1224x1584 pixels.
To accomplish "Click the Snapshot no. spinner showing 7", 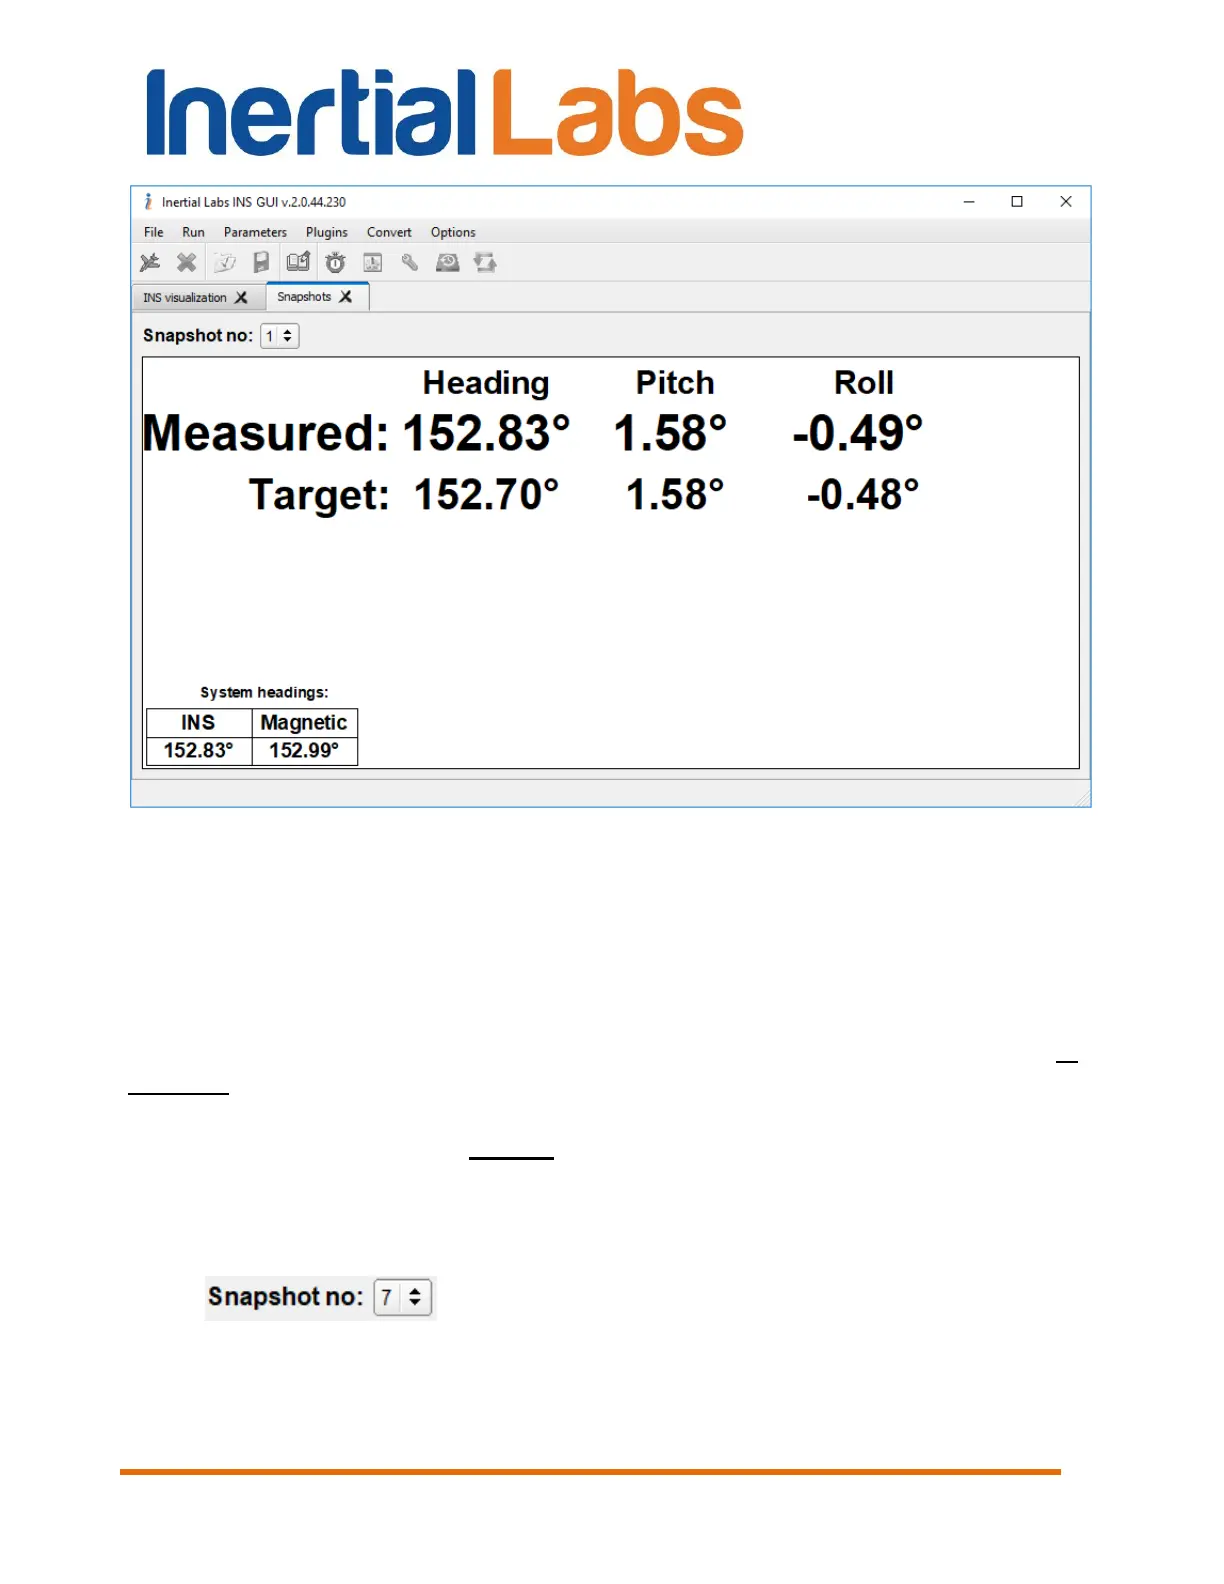I will 403,1298.
